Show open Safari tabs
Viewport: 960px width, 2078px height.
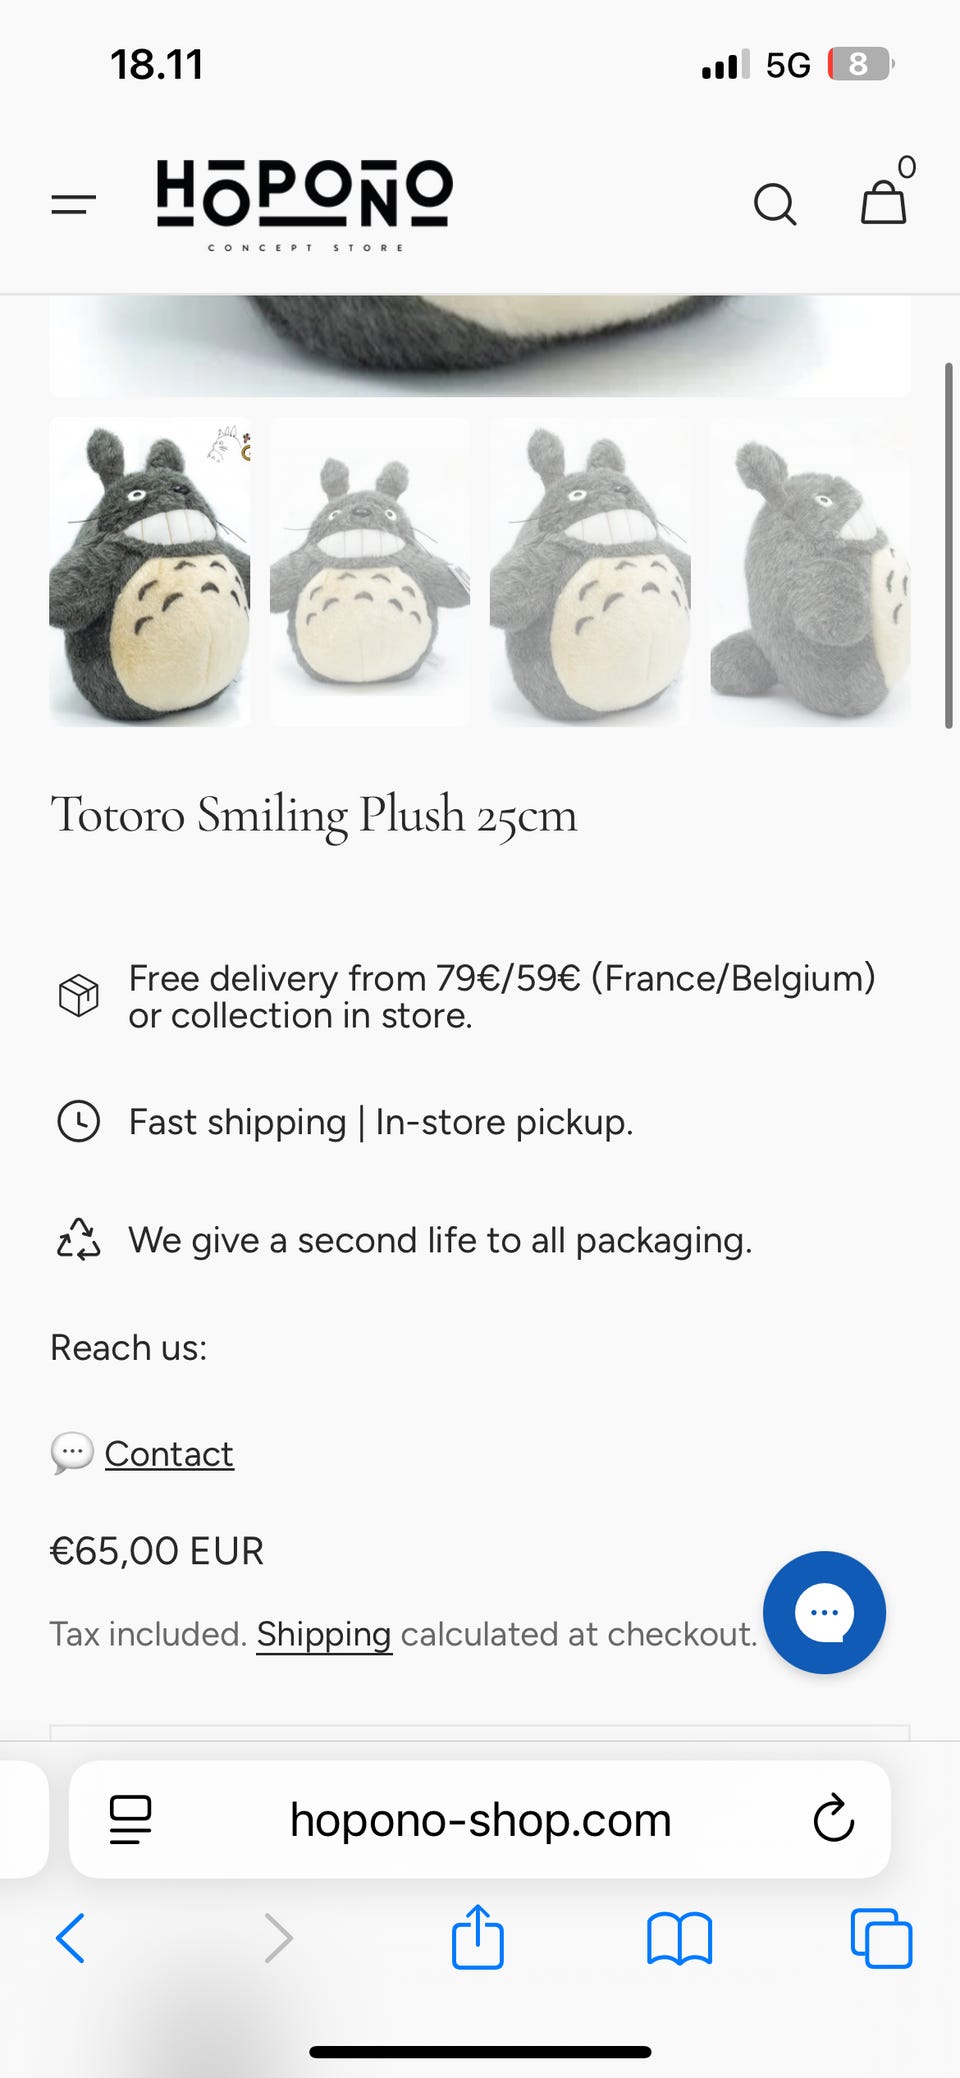pyautogui.click(x=881, y=1939)
